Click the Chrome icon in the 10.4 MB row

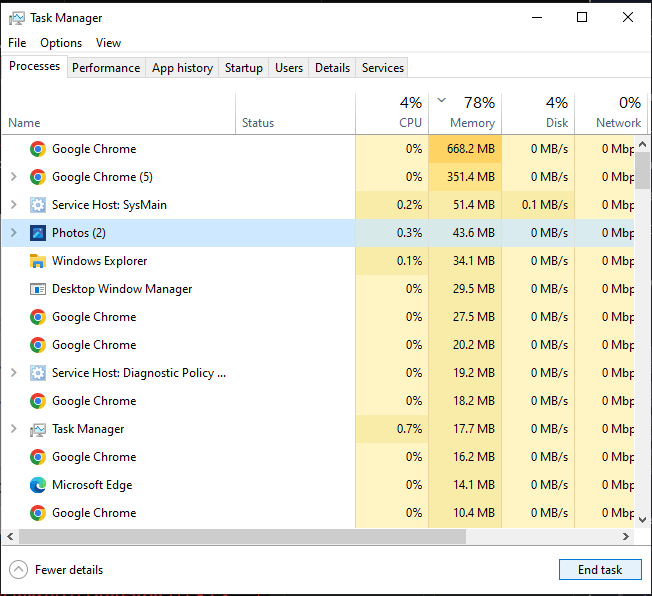tap(38, 513)
